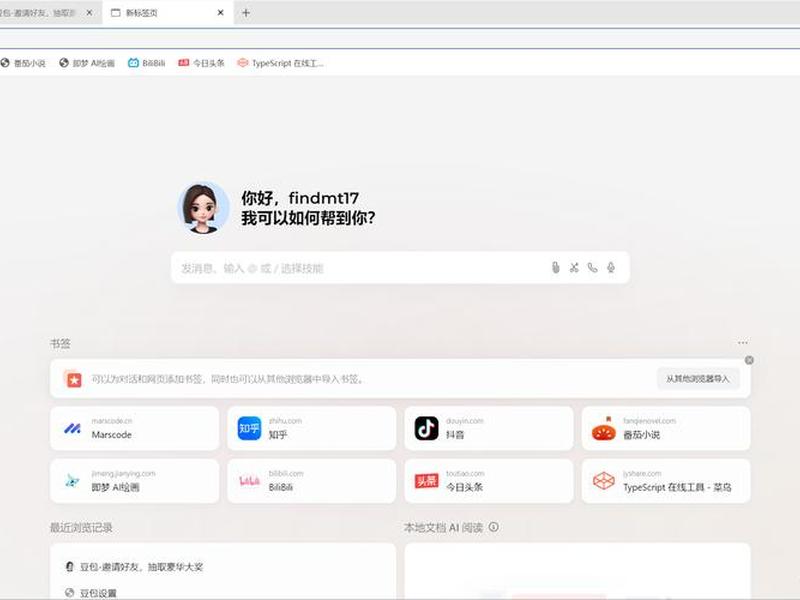Start a voice call with phone icon
The width and height of the screenshot is (800, 600).
592,267
